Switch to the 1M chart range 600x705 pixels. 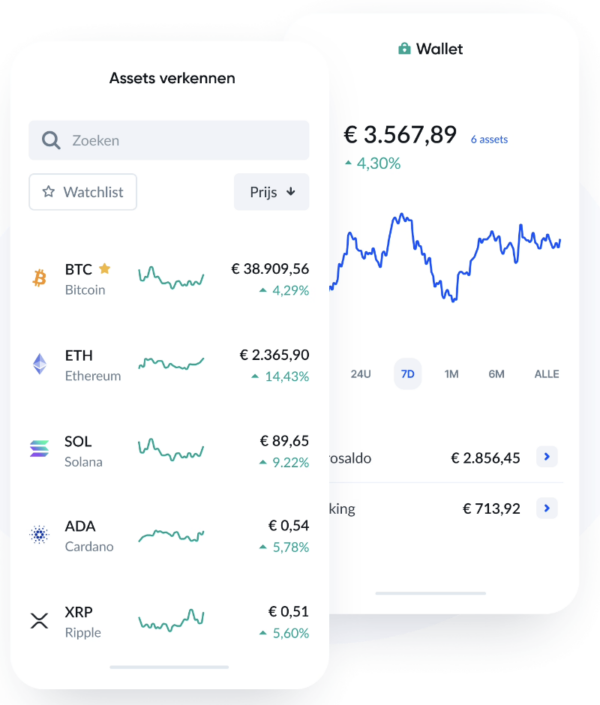click(x=451, y=374)
